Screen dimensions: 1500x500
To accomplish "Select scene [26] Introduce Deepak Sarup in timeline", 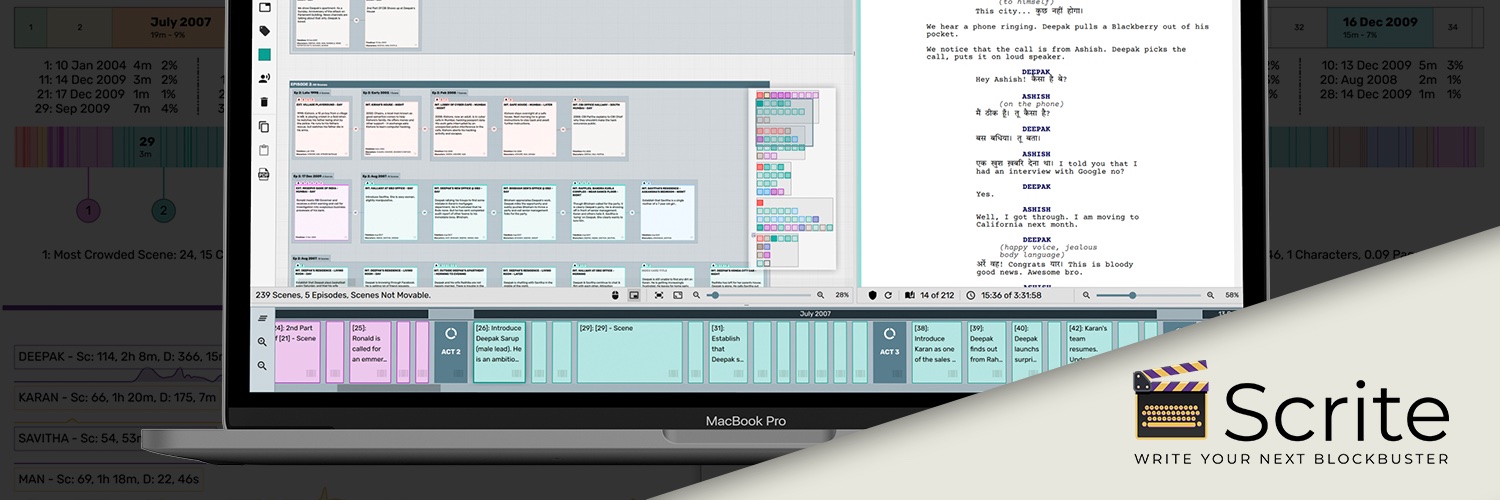I will [x=499, y=352].
